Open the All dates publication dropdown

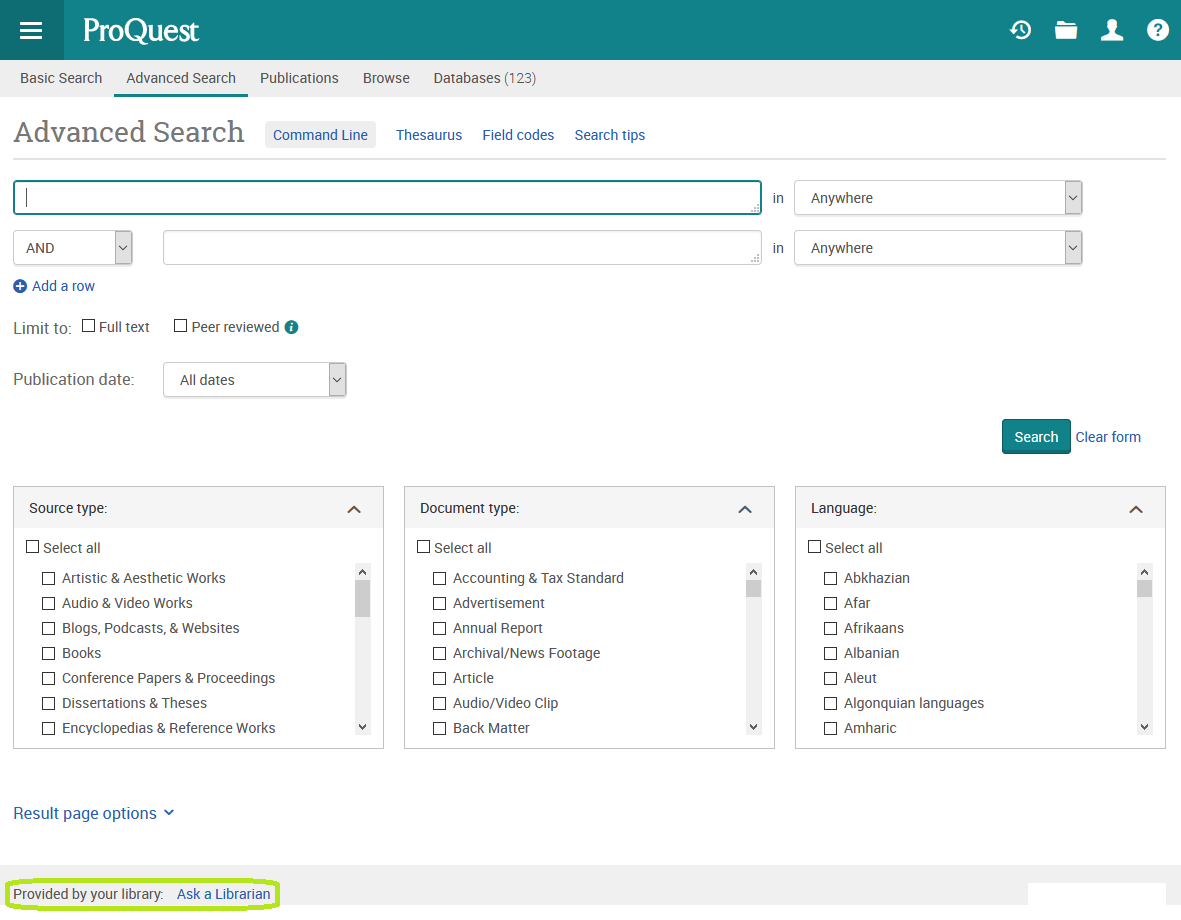point(255,380)
